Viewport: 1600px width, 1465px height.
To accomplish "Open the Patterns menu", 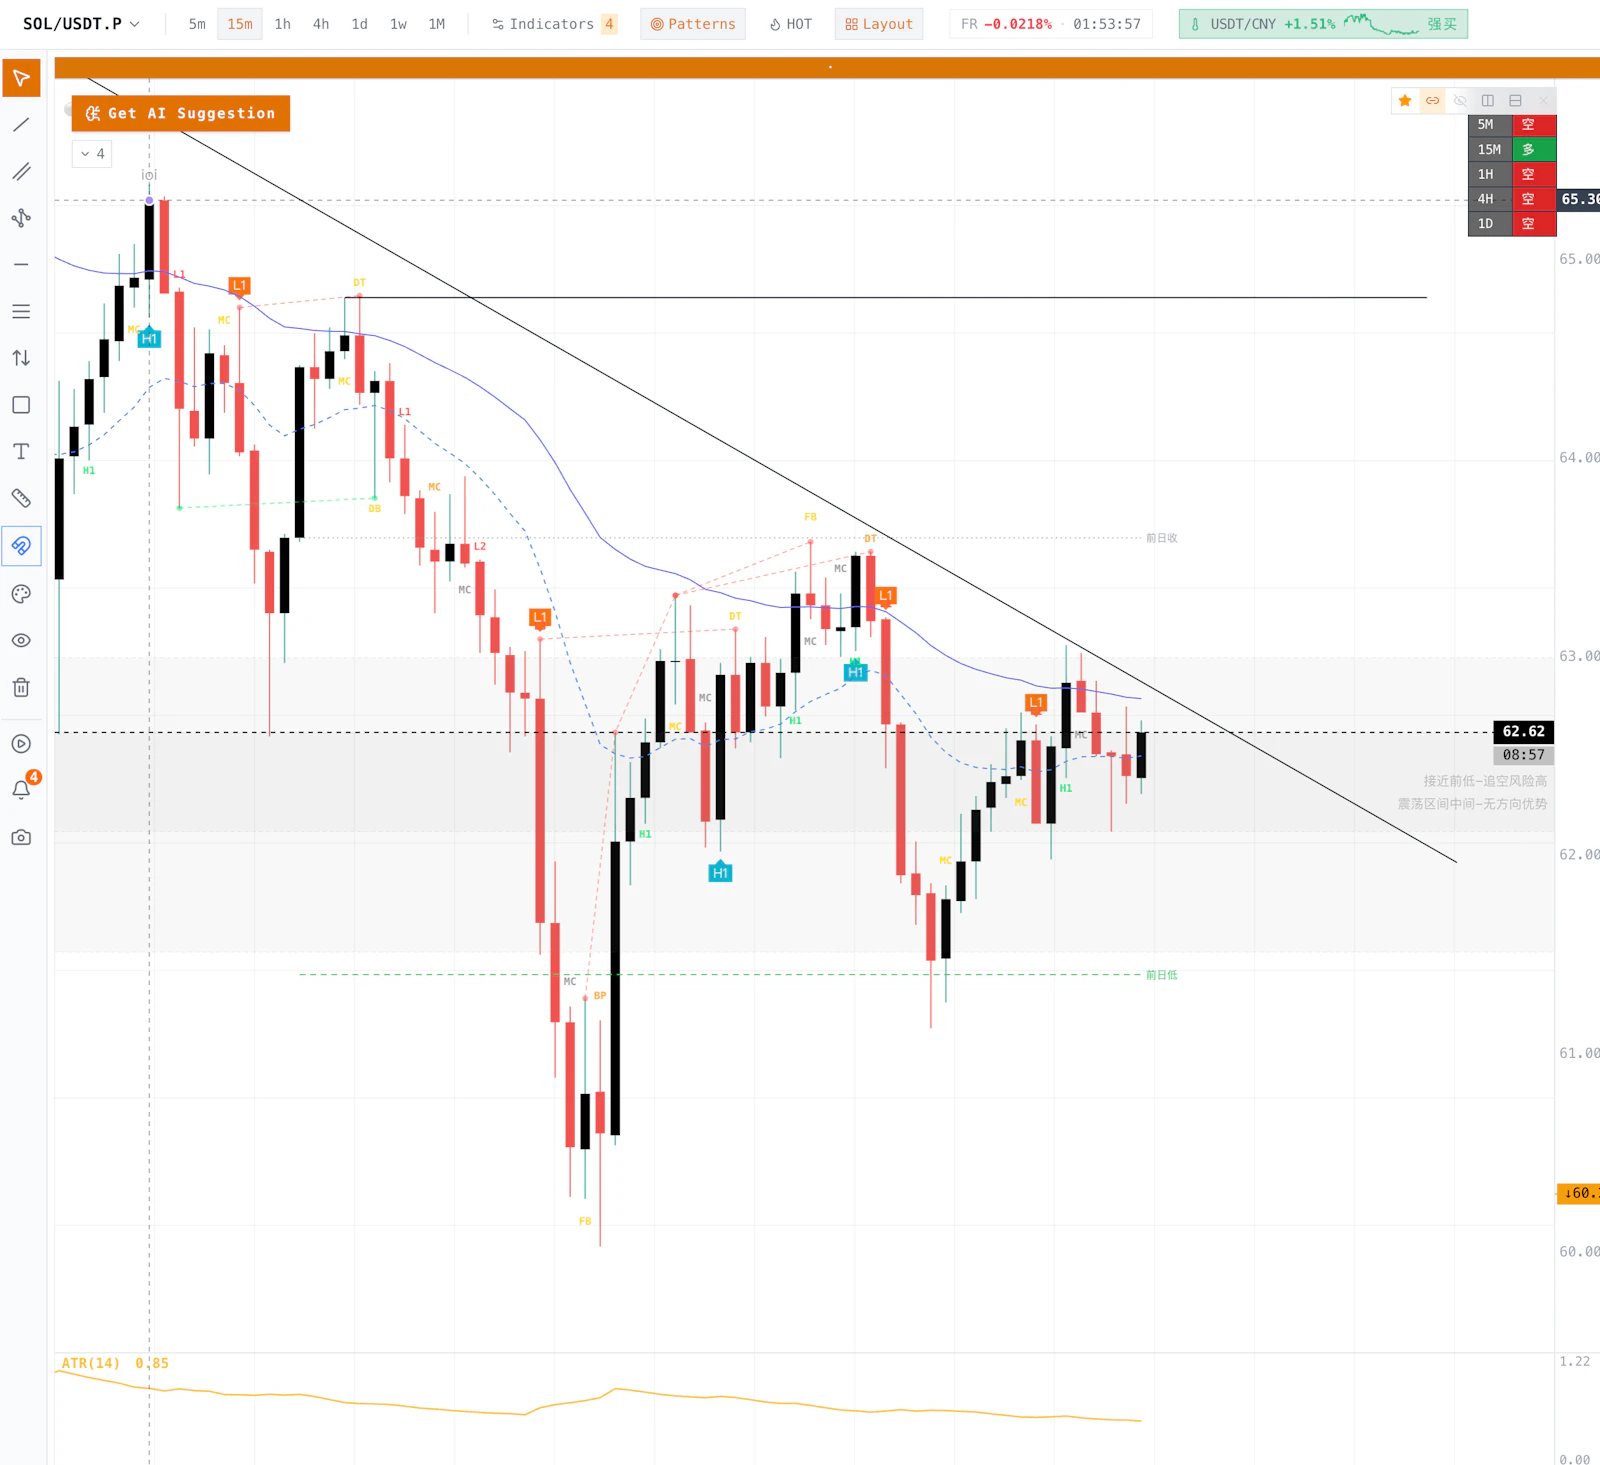I will tap(693, 24).
